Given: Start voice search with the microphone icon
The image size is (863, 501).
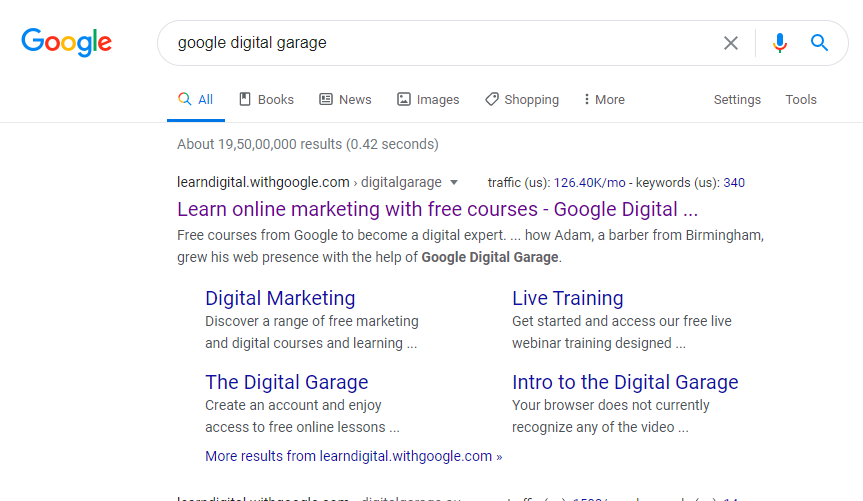Looking at the screenshot, I should [779, 43].
